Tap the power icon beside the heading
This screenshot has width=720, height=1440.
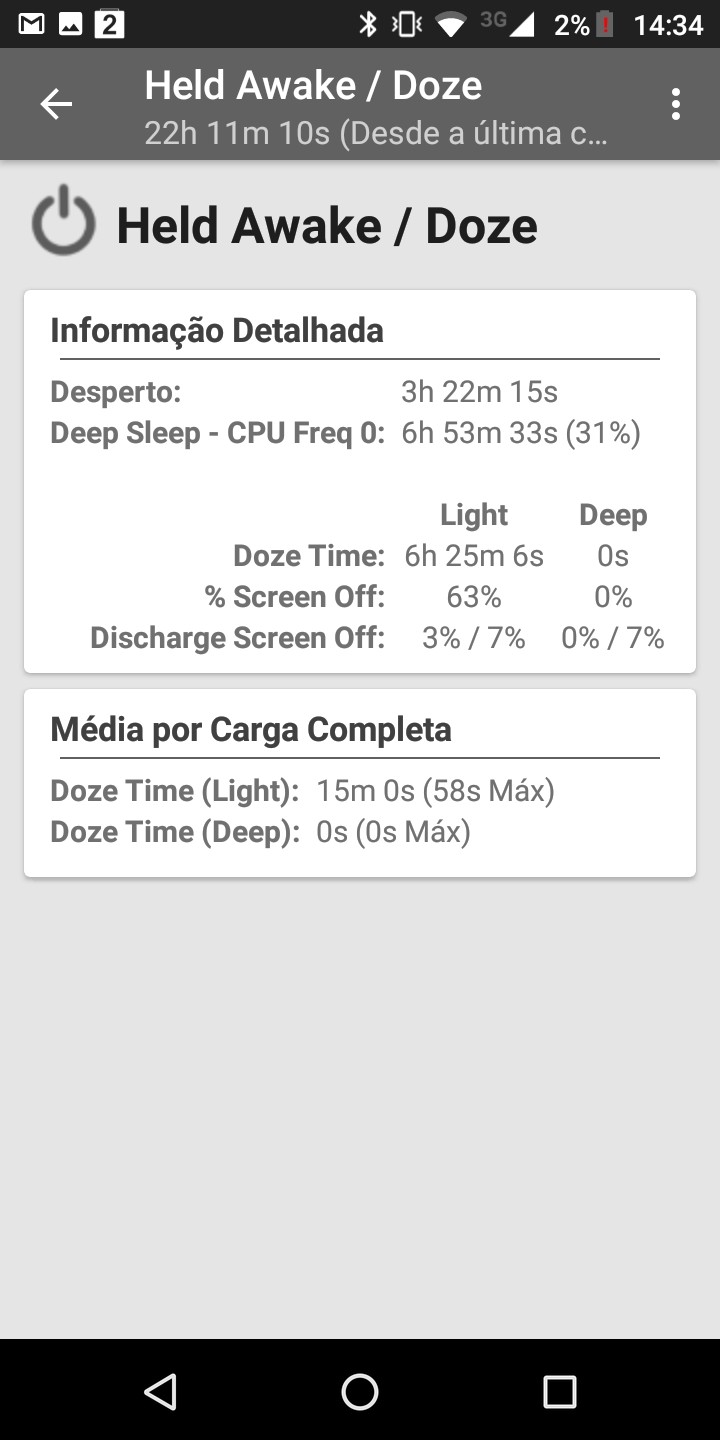tap(64, 220)
